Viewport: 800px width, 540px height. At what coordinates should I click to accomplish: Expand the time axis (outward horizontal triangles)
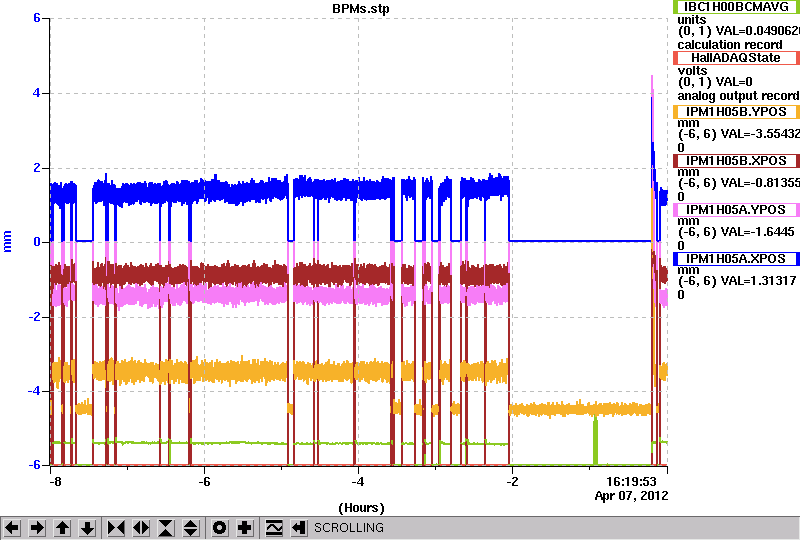[141, 528]
